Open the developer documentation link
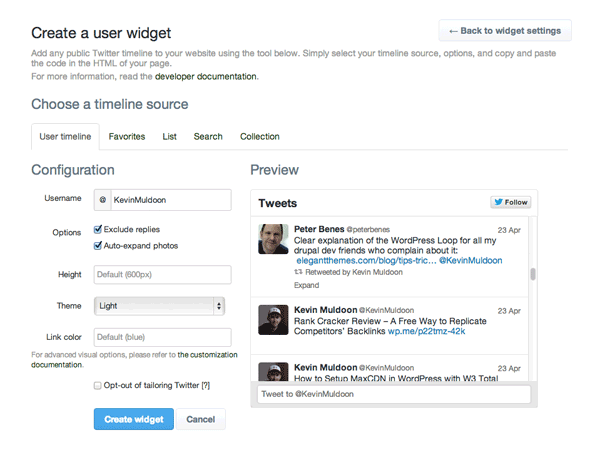 pyautogui.click(x=206, y=77)
